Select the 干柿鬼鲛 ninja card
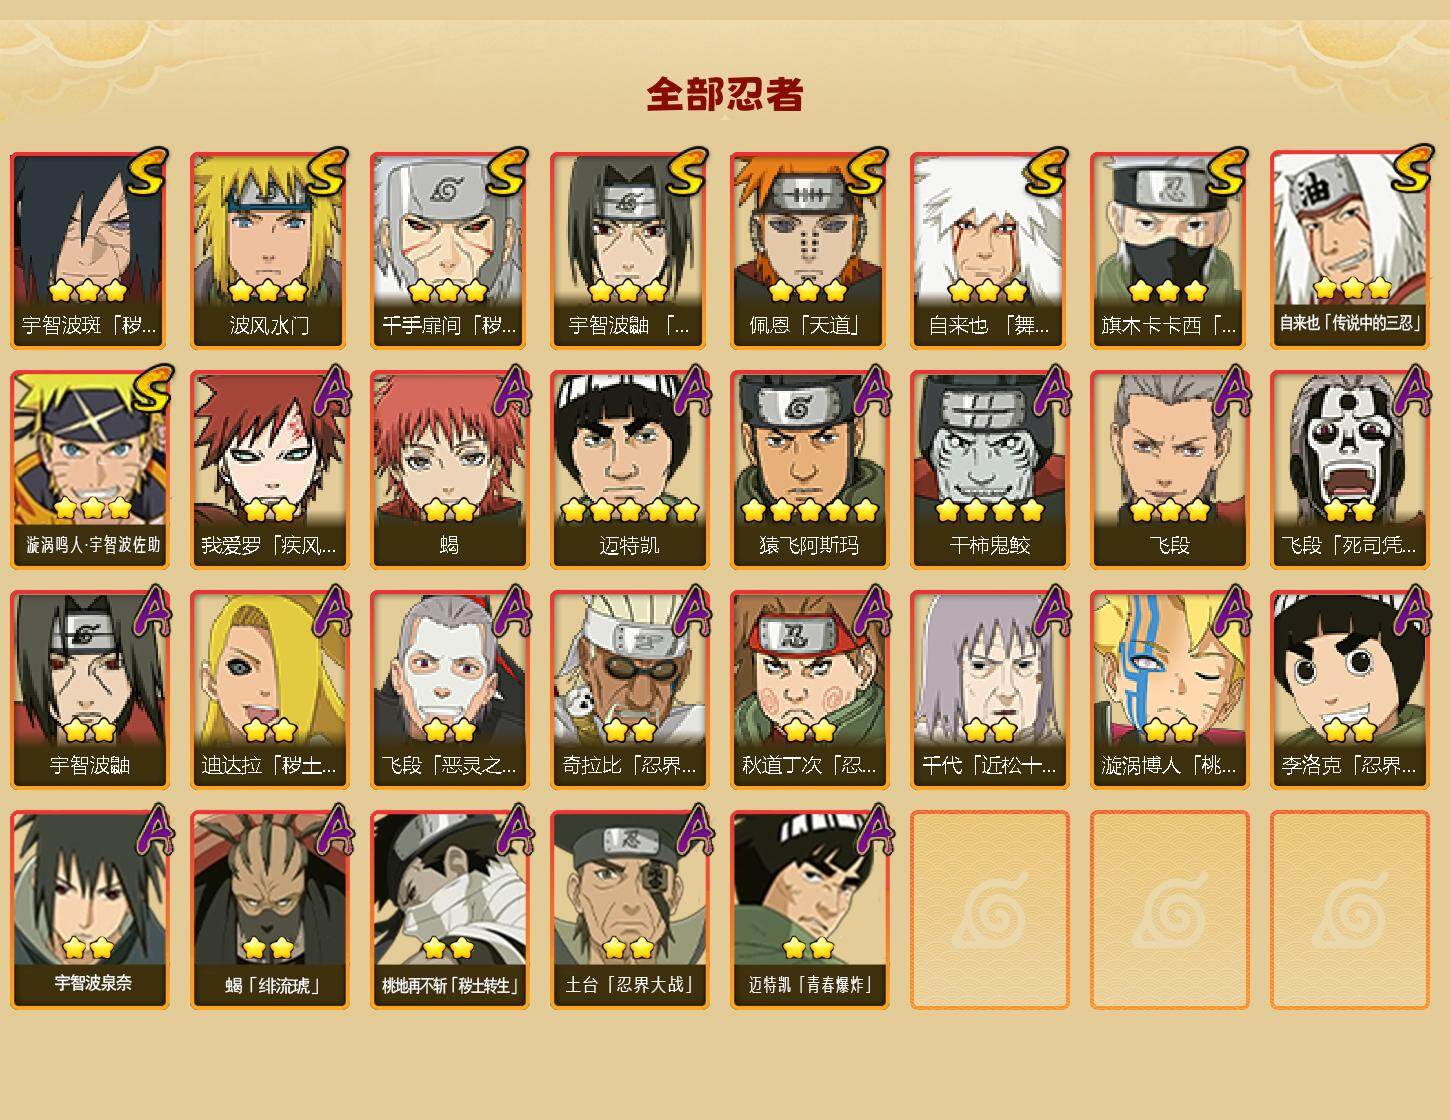 click(989, 470)
